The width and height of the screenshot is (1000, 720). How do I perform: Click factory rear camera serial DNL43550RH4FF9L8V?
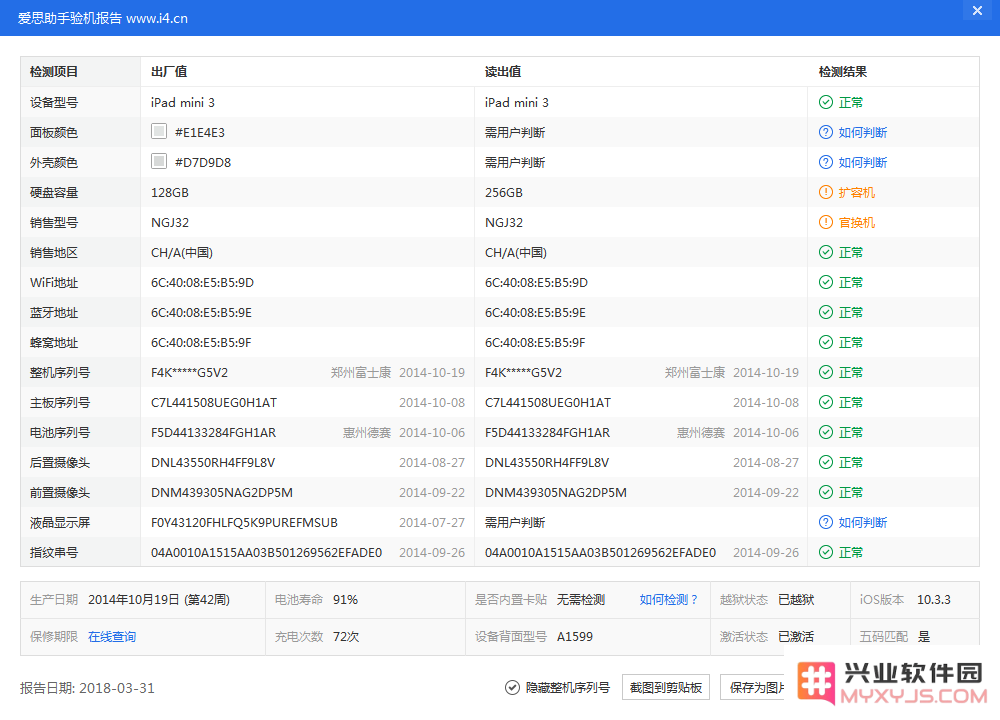pos(212,462)
